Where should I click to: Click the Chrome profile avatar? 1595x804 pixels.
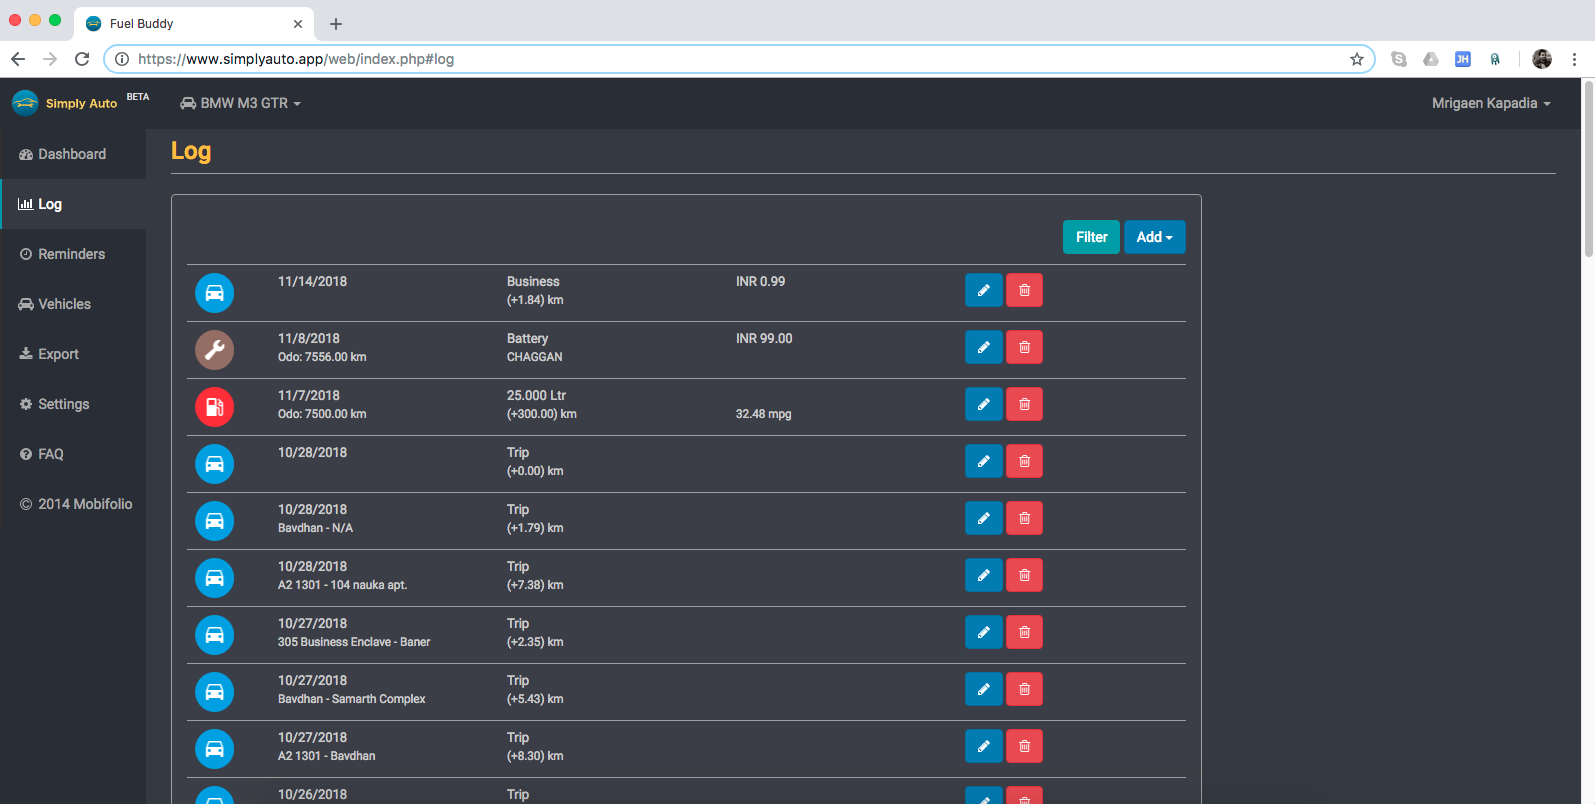1542,59
